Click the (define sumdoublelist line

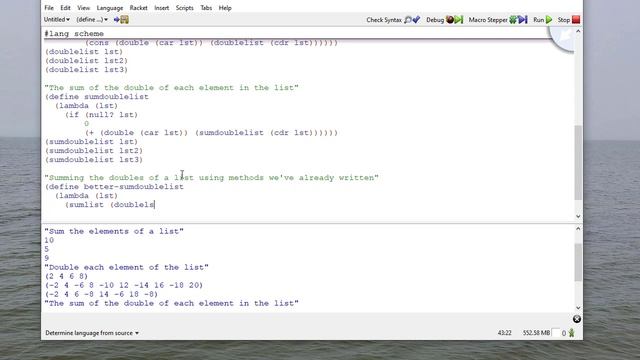[x=97, y=97]
